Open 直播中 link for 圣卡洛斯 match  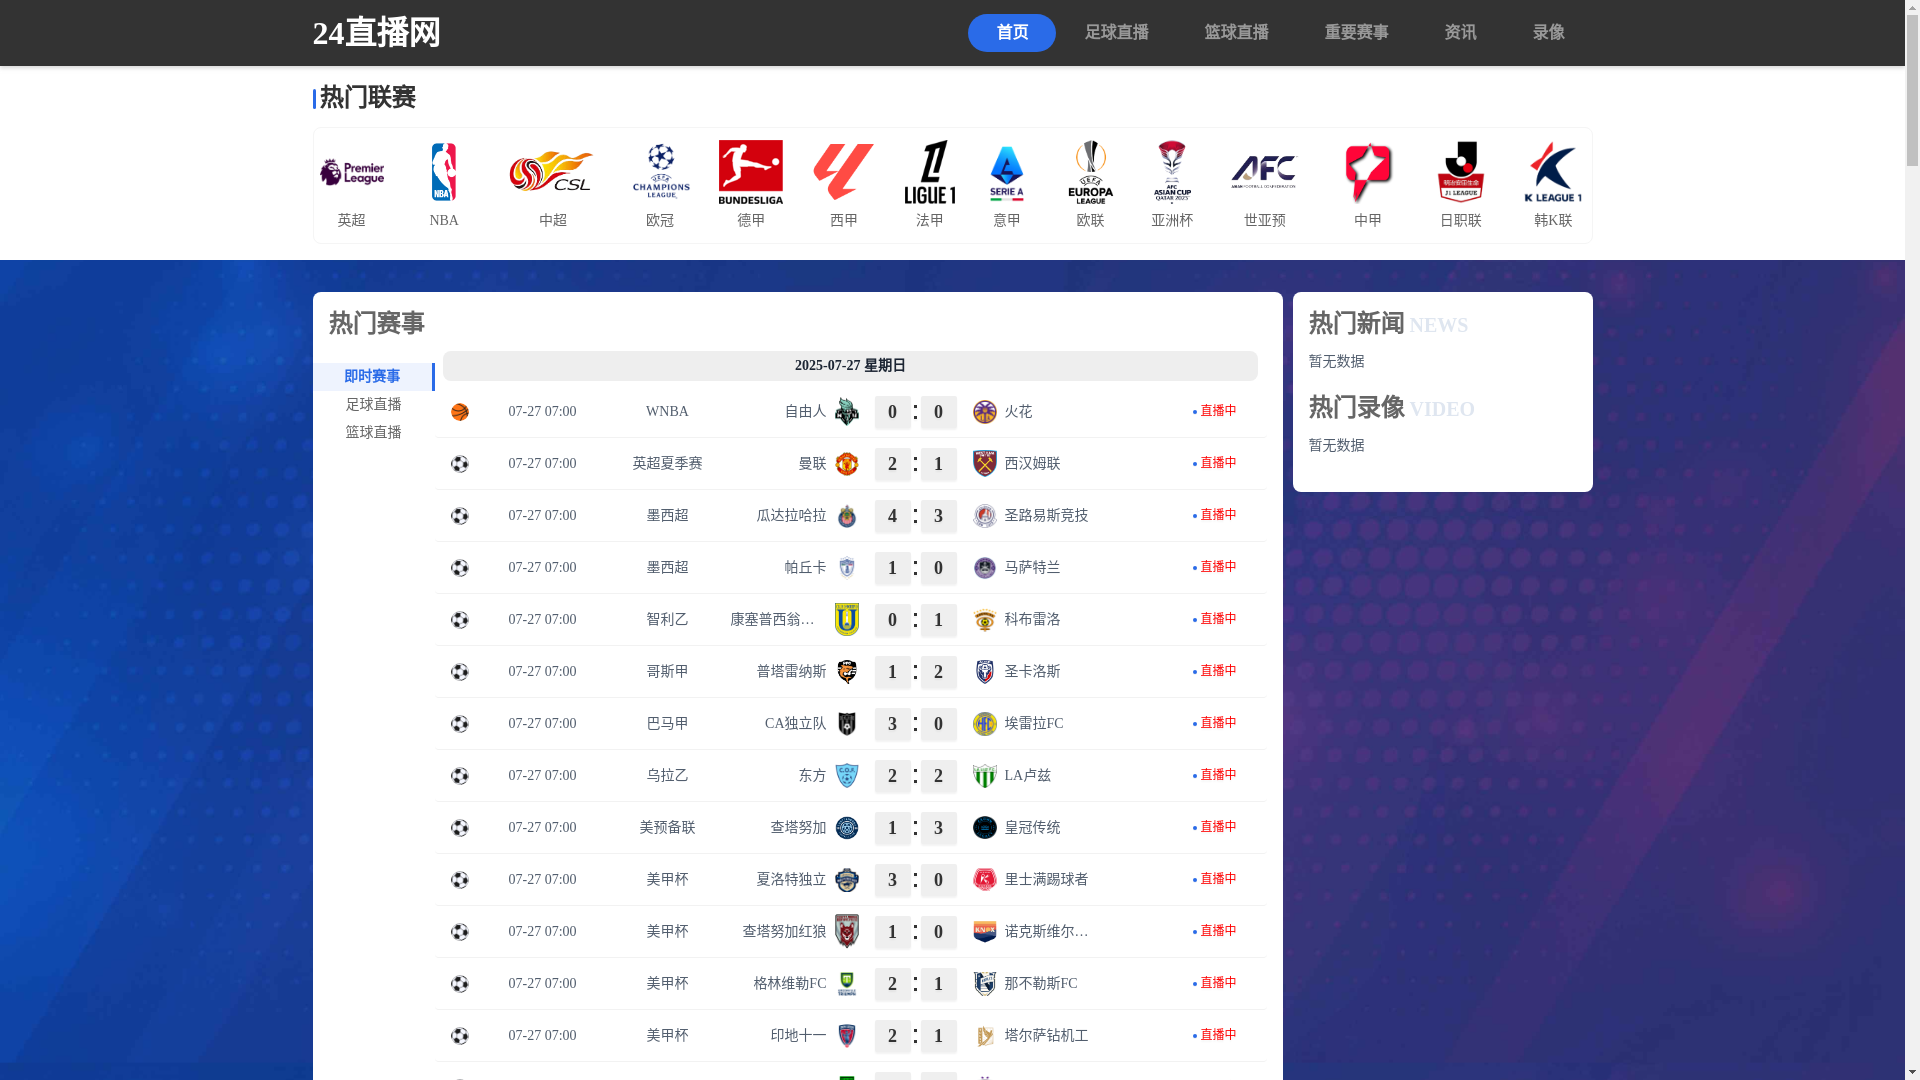point(1215,671)
